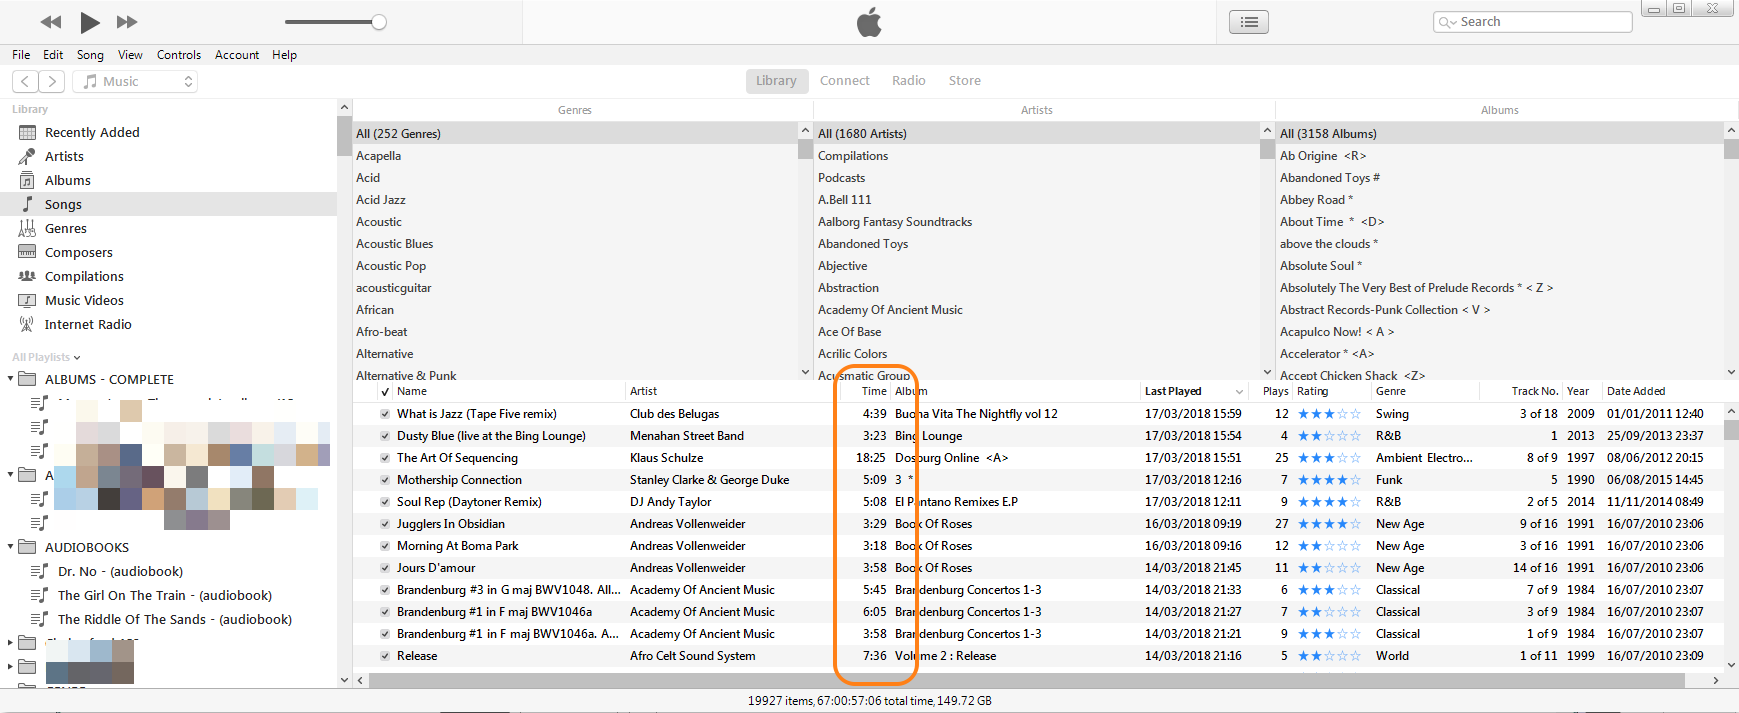The width and height of the screenshot is (1739, 713).
Task: Select Internet Radio antenna icon
Action: point(27,324)
